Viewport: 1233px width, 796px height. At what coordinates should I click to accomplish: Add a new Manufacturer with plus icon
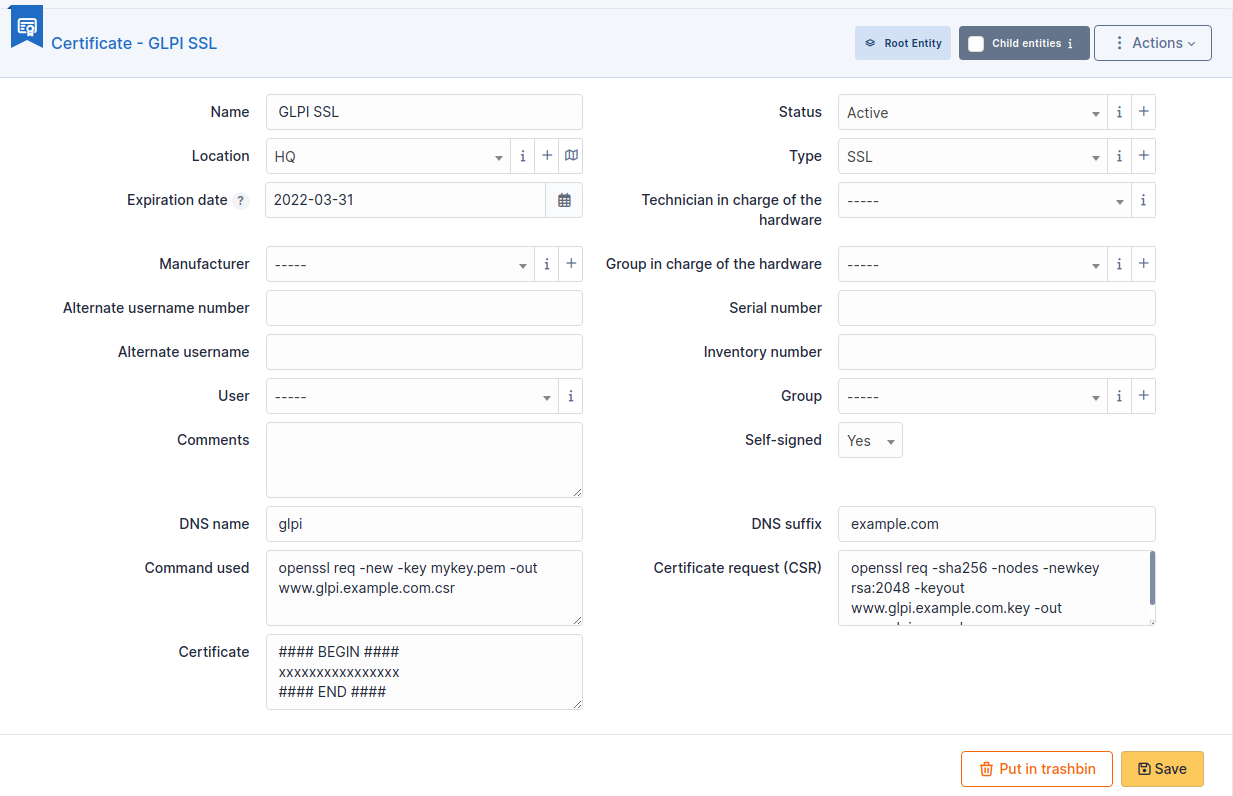[x=571, y=264]
